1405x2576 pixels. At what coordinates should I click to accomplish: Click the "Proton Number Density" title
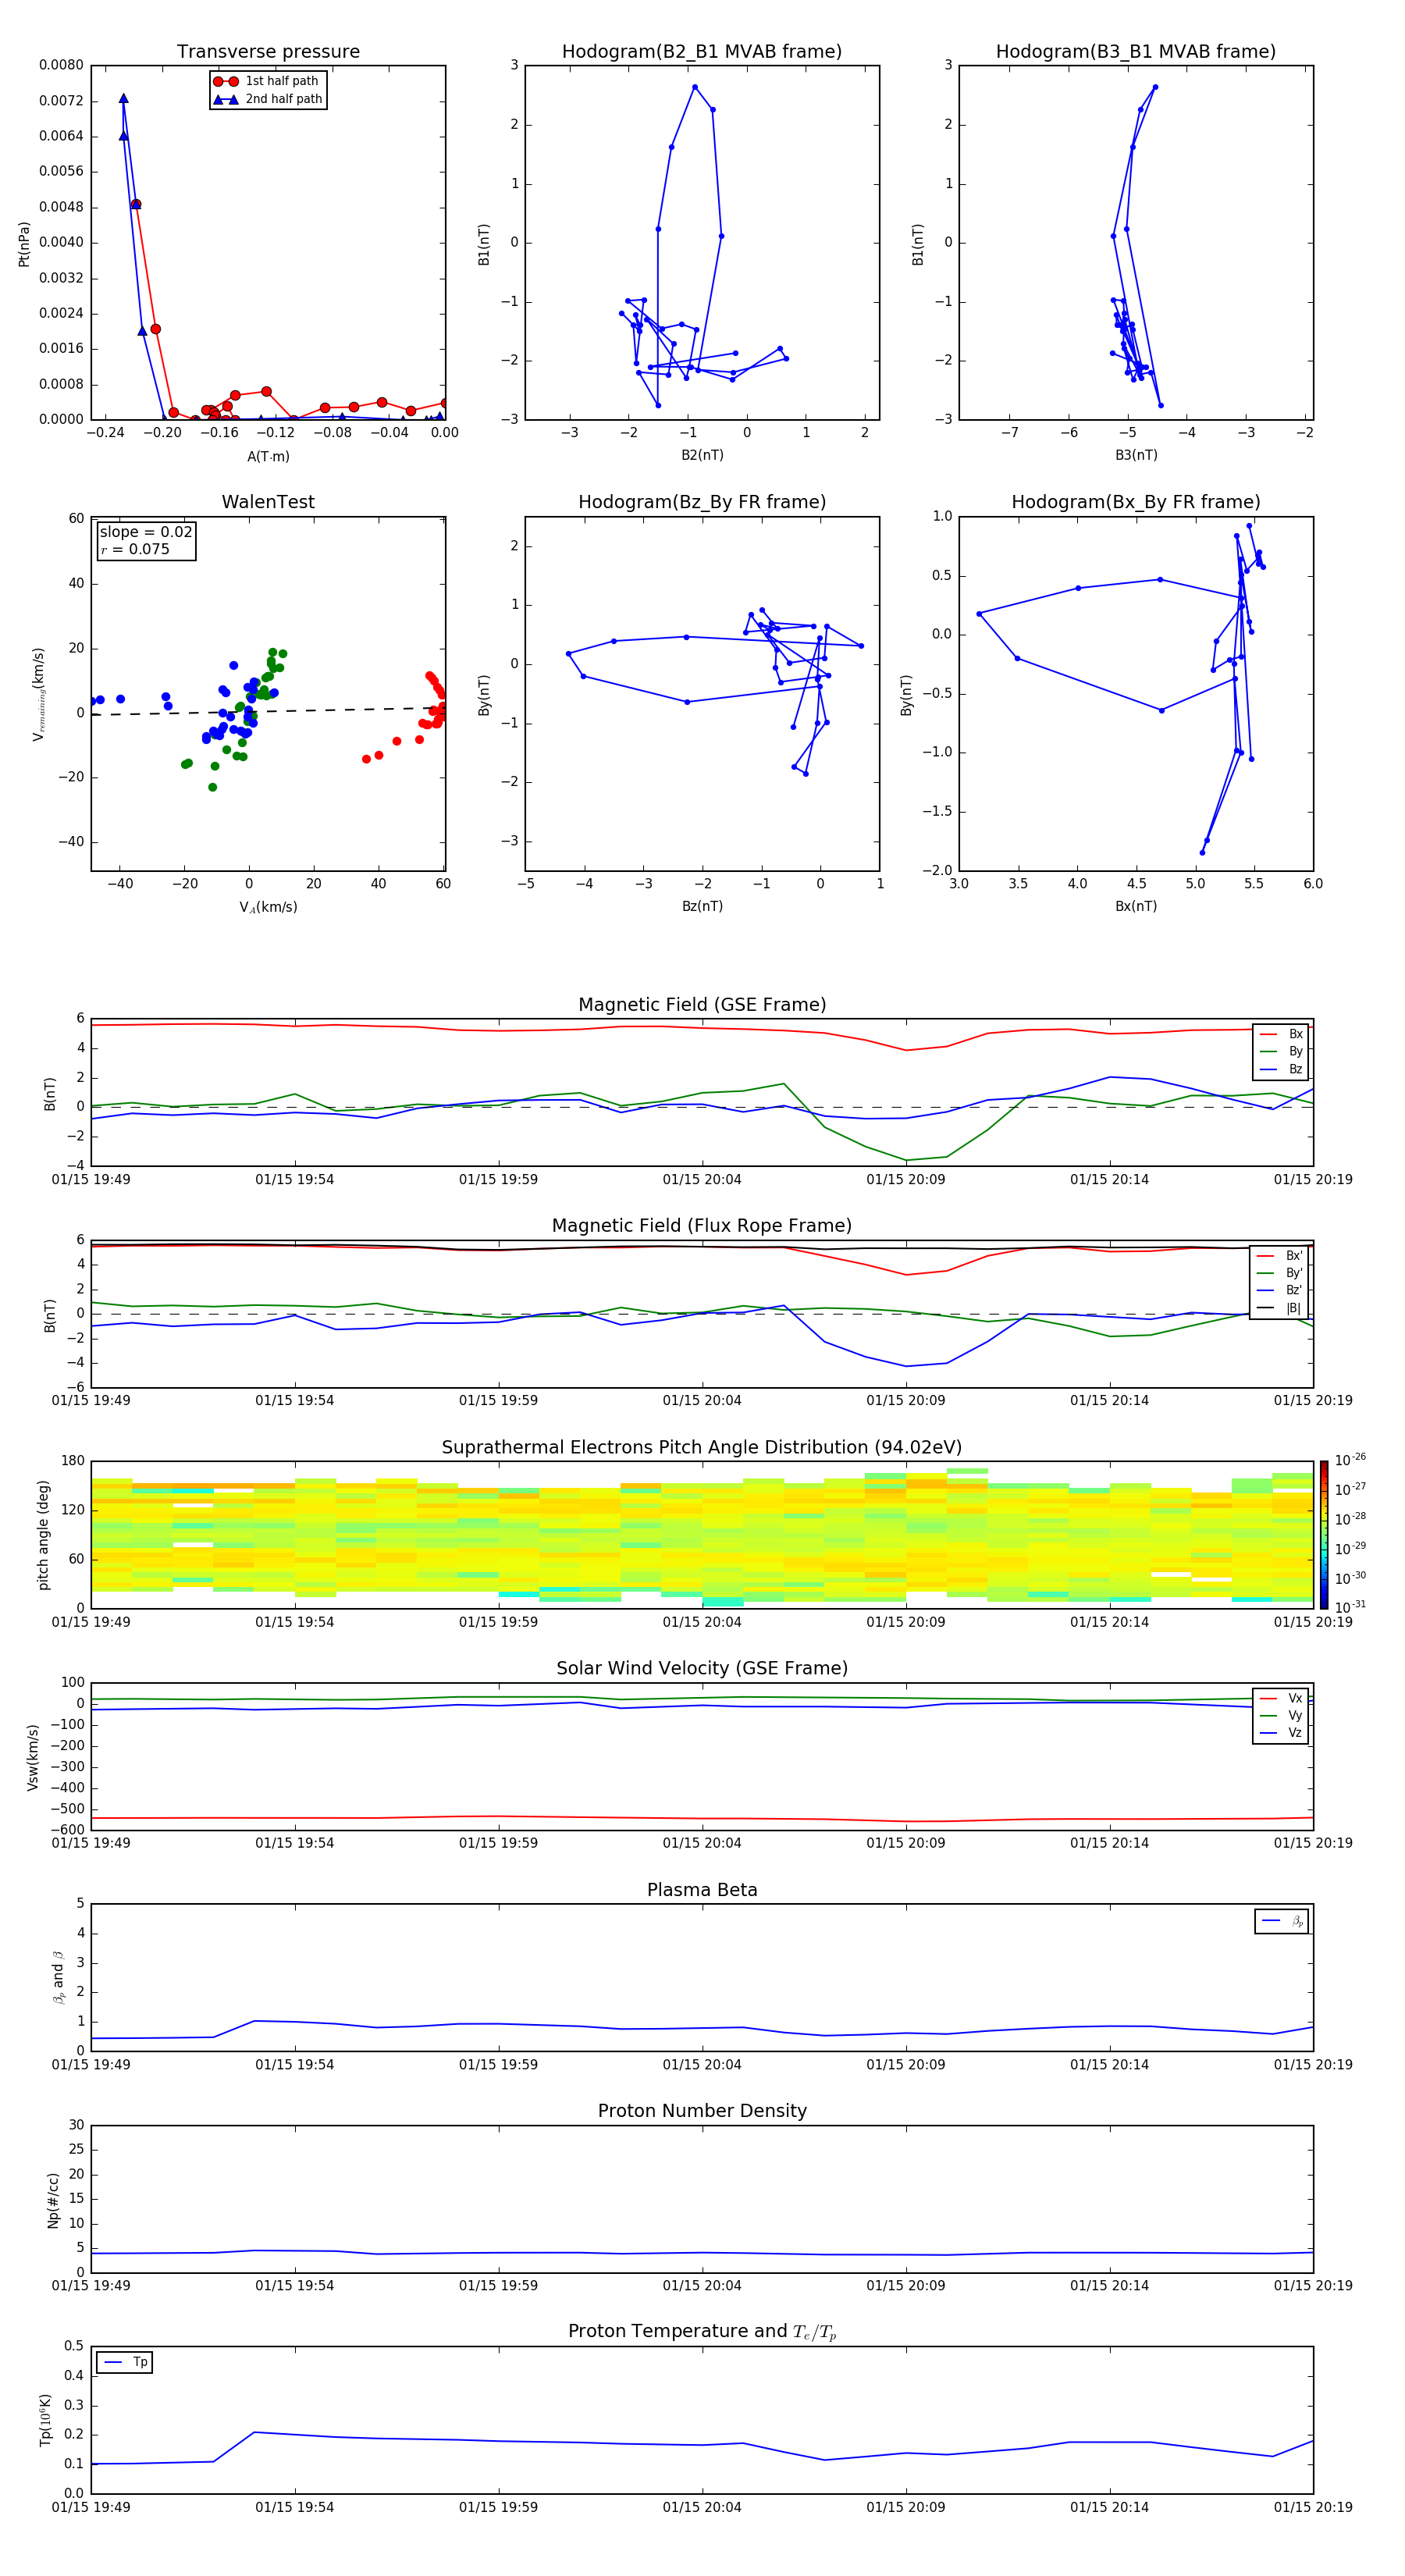[x=702, y=2111]
